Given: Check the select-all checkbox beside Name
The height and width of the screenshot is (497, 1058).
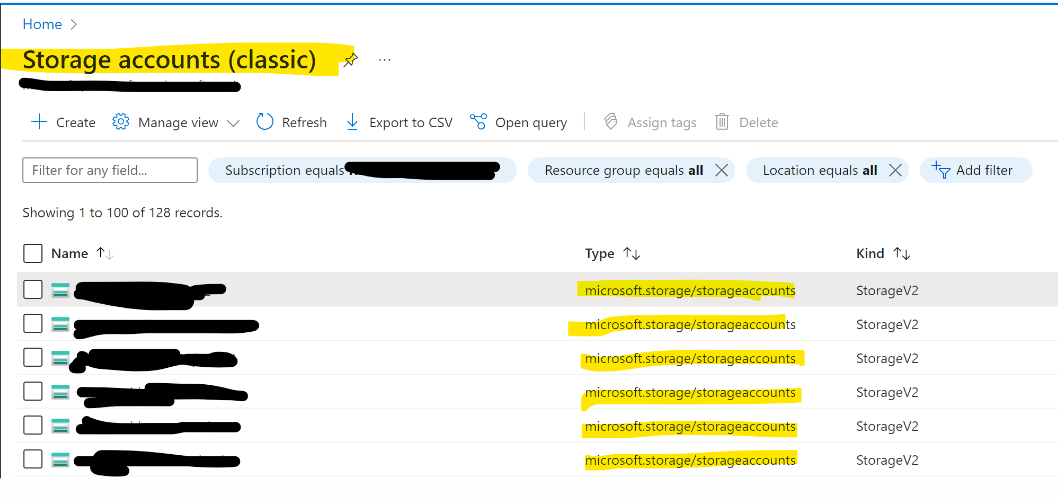Looking at the screenshot, I should coord(33,254).
